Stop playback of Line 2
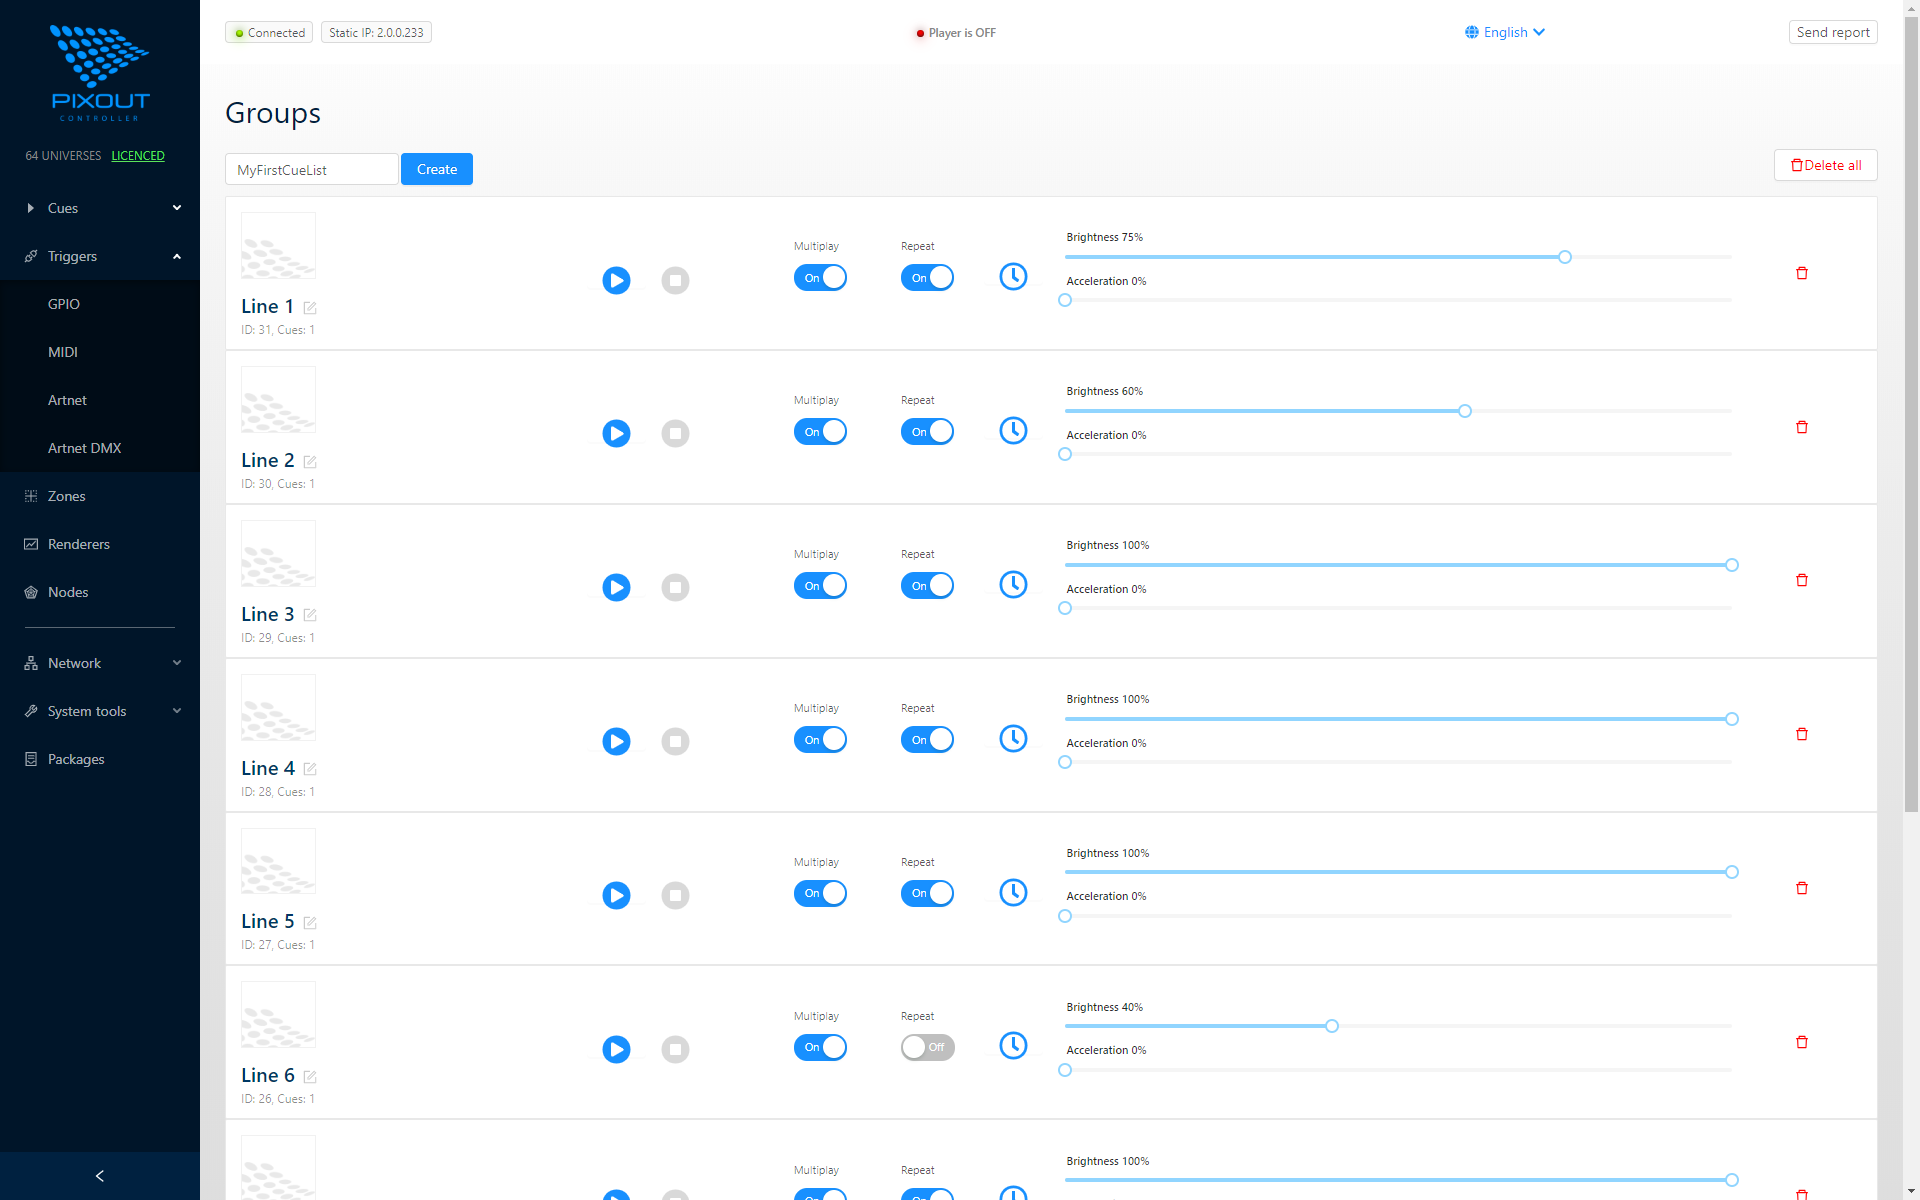This screenshot has height=1200, width=1920. coord(675,433)
